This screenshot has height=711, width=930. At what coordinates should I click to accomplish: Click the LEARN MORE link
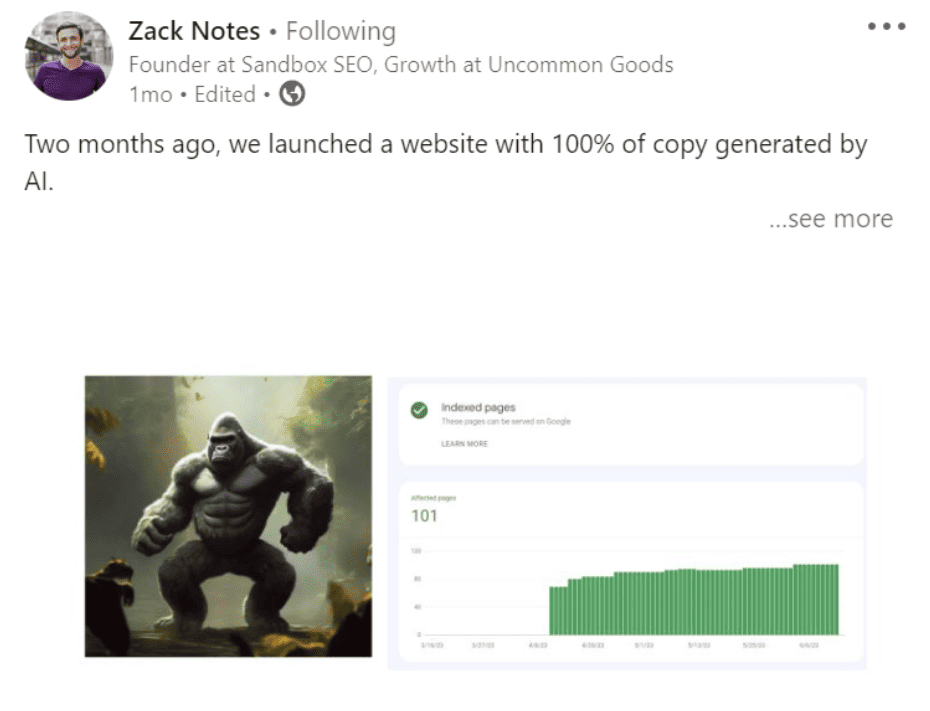click(464, 443)
